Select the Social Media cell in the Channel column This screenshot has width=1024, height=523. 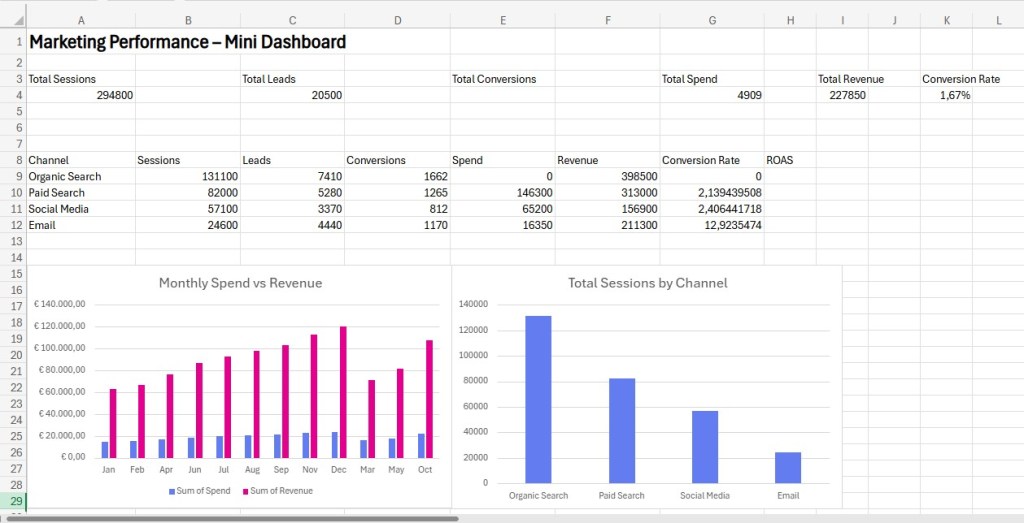click(x=81, y=209)
